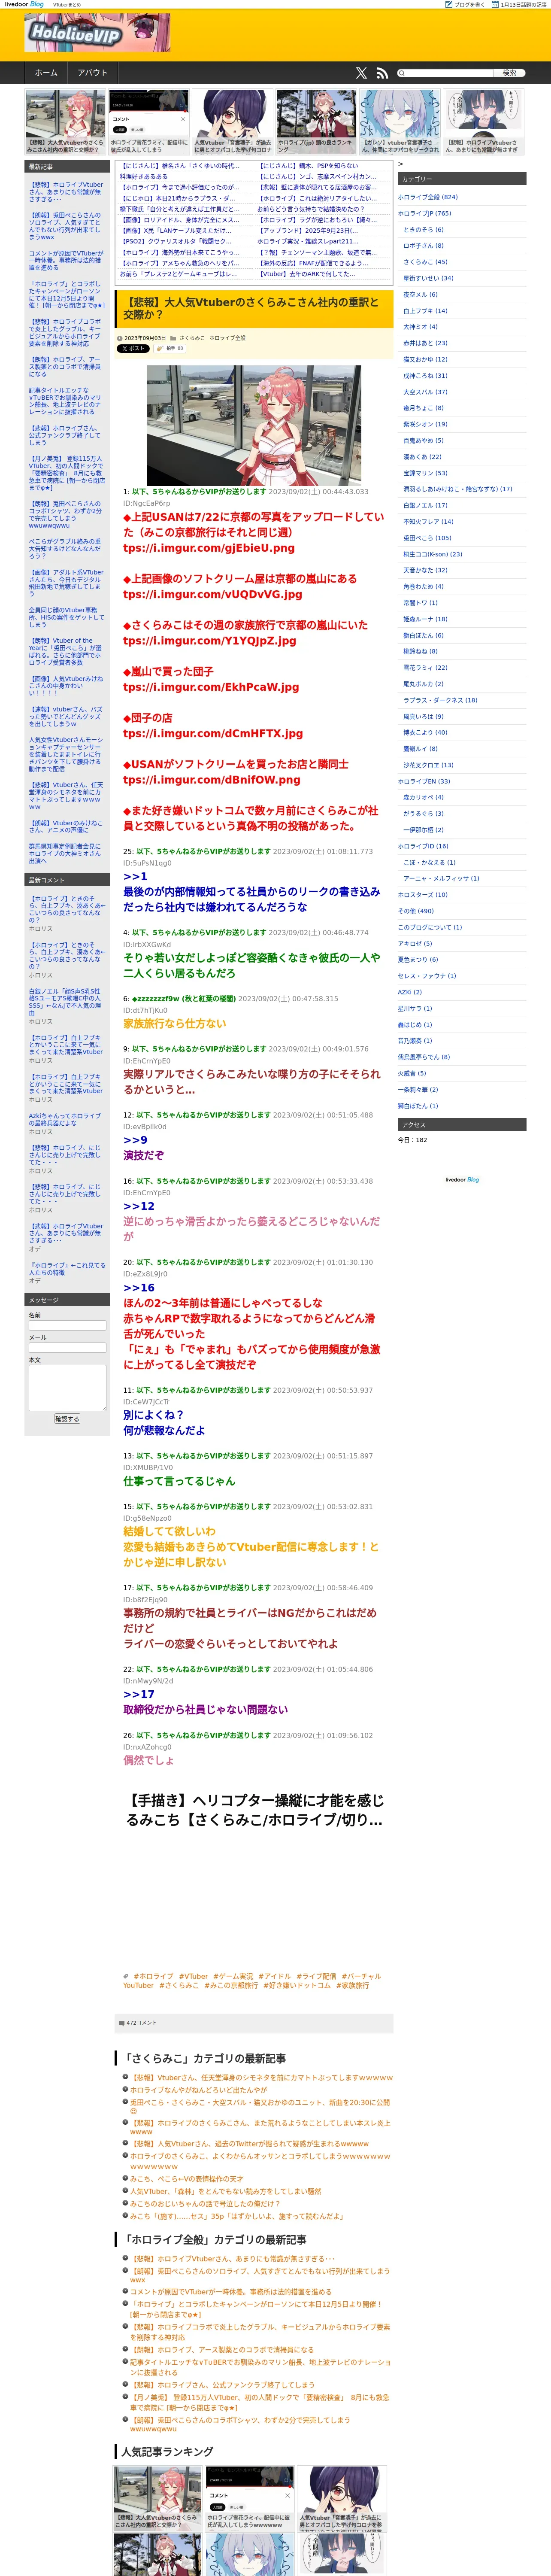The height and width of the screenshot is (2576, 551).
Task: Click sidebar article 【悲報】ホロライブVtuberさん、あまりにも常識が無さすぎる
Action: 66,192
